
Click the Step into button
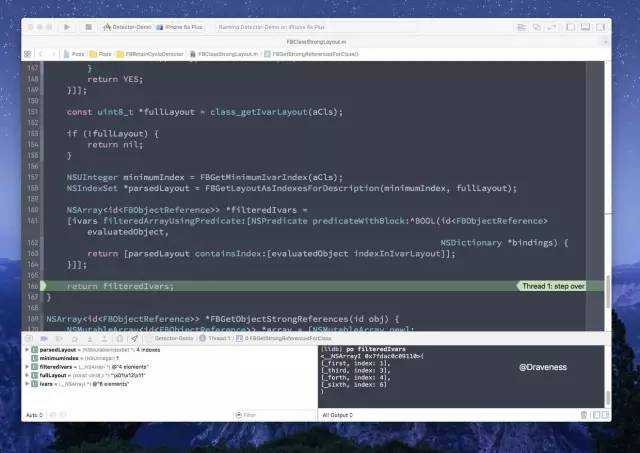89,338
